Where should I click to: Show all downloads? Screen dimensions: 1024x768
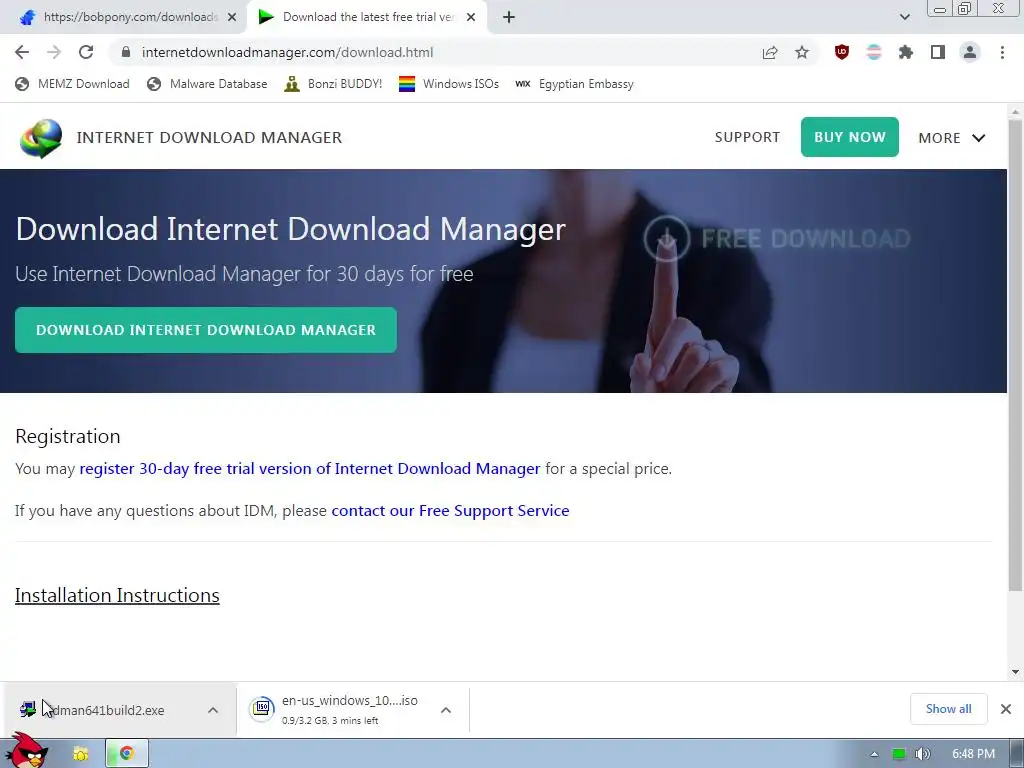948,709
